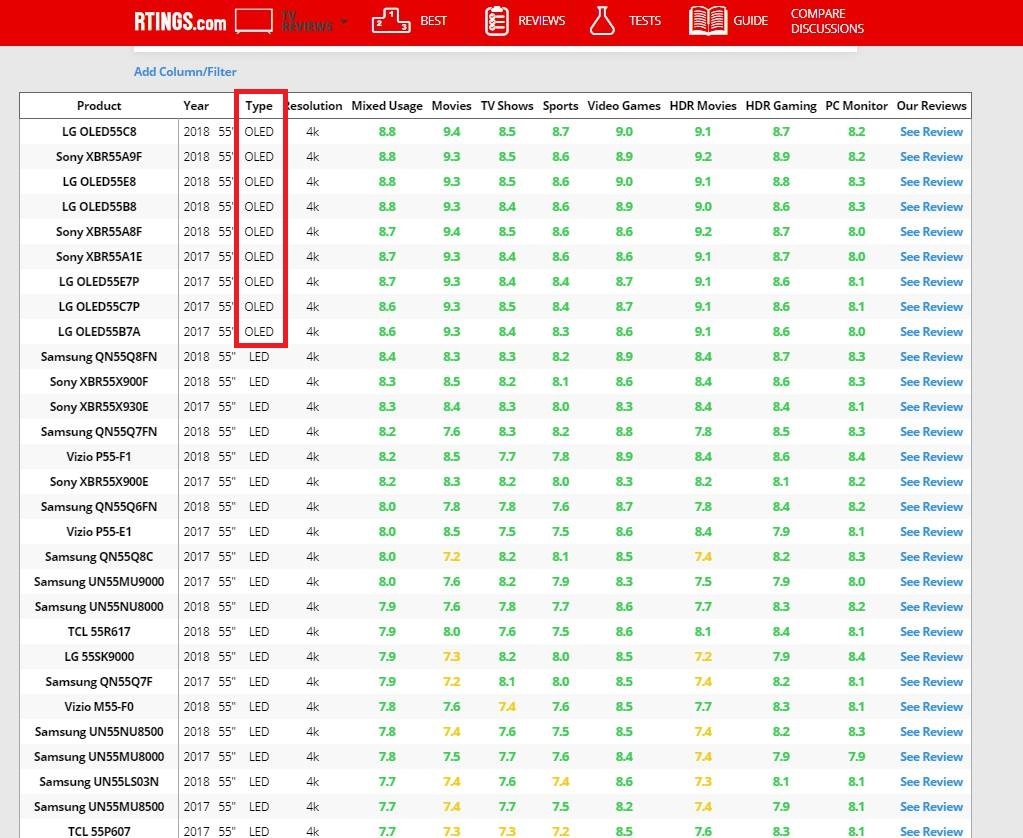Click the Best podium icon
The width and height of the screenshot is (1023, 838).
coord(391,21)
